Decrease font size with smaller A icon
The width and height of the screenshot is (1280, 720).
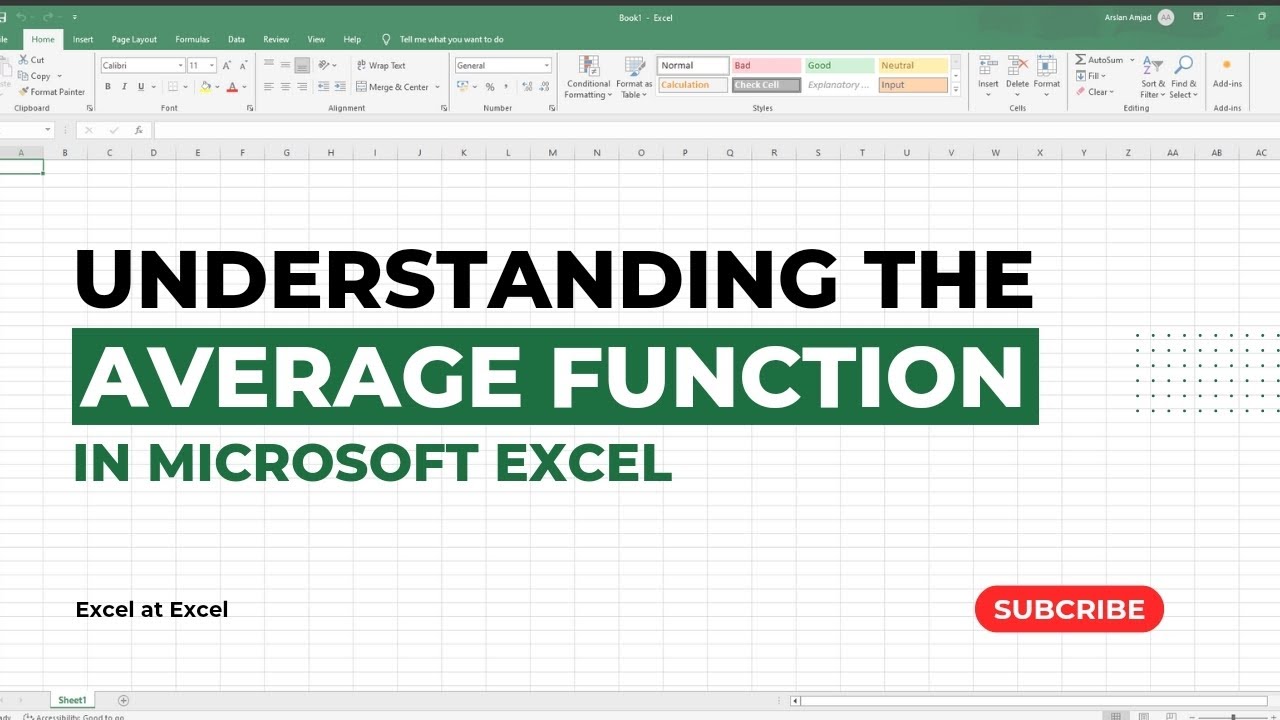click(243, 65)
